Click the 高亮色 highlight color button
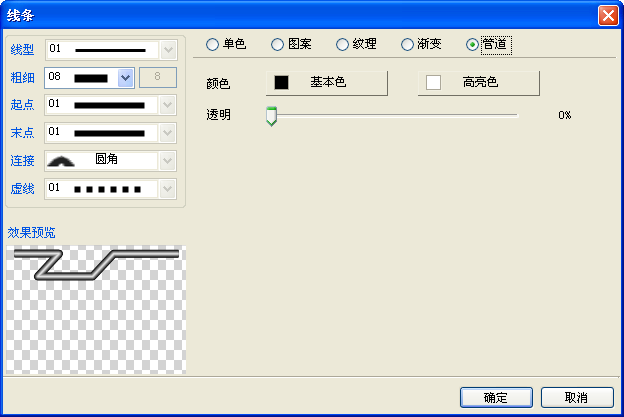 [x=479, y=83]
